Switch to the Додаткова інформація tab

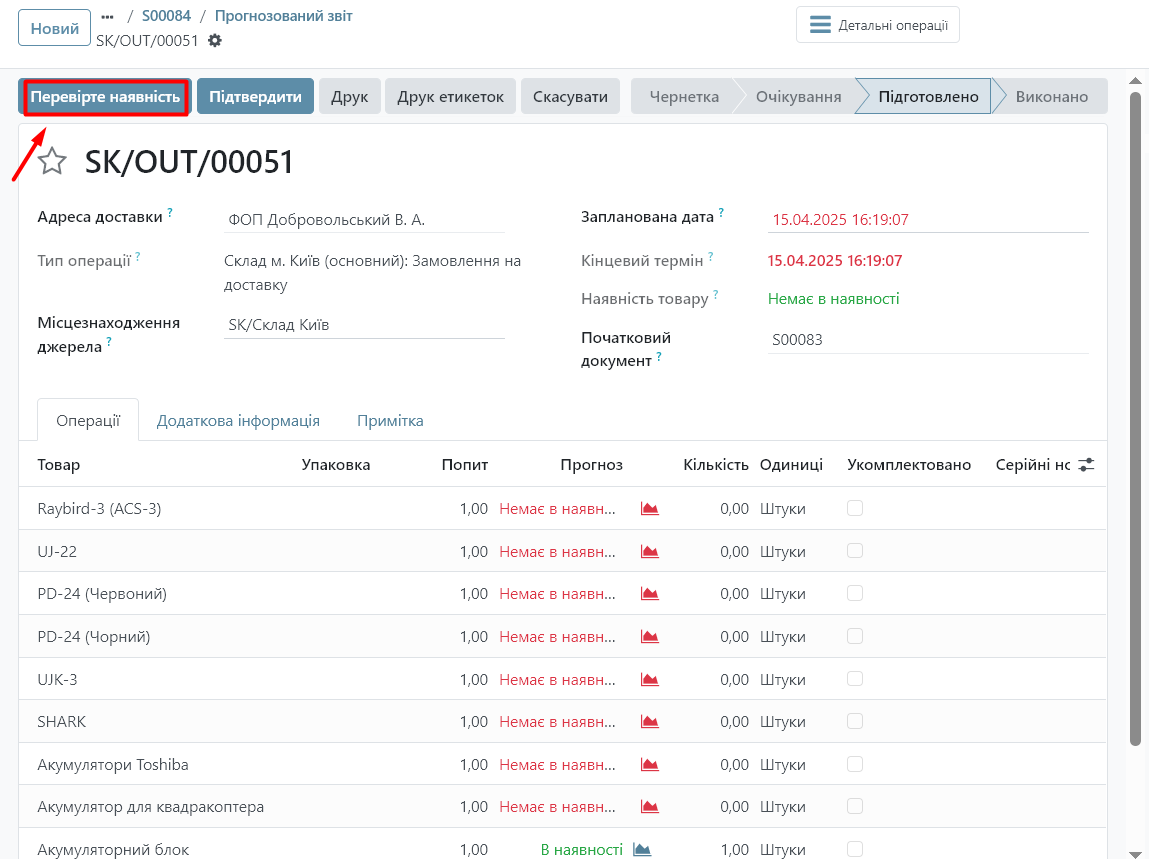click(x=238, y=421)
